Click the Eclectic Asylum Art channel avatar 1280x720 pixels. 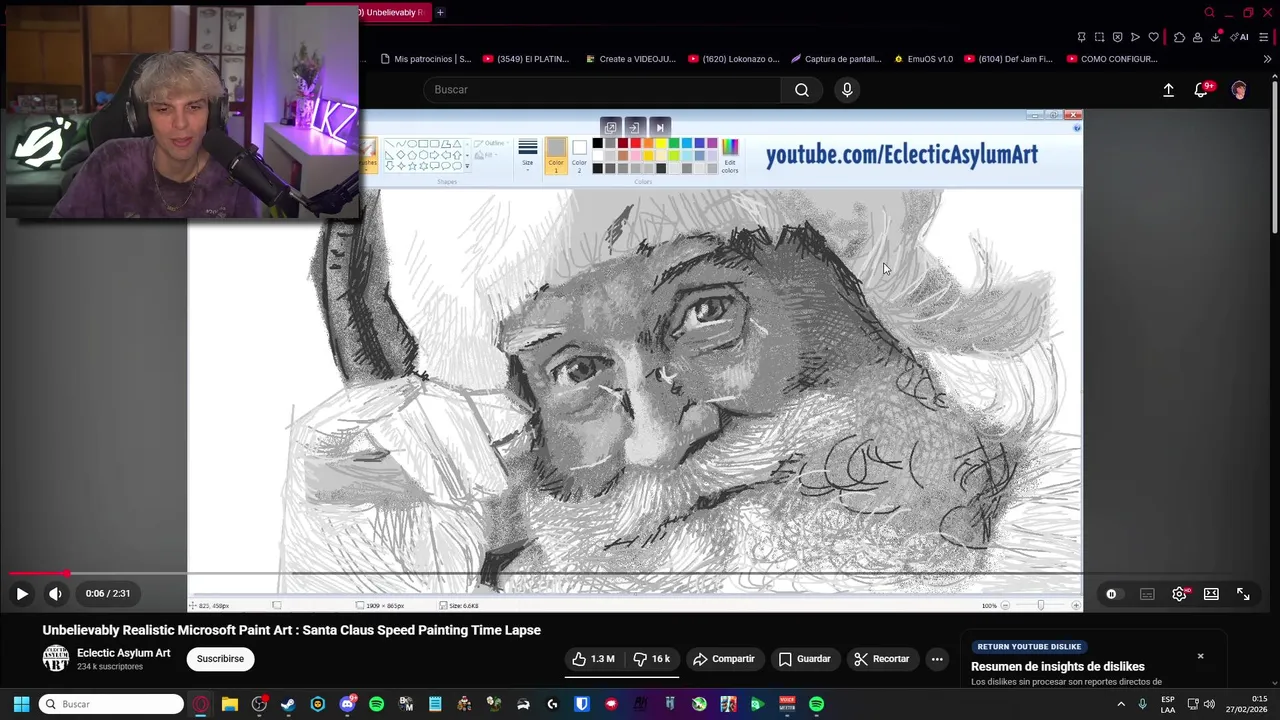[56, 658]
